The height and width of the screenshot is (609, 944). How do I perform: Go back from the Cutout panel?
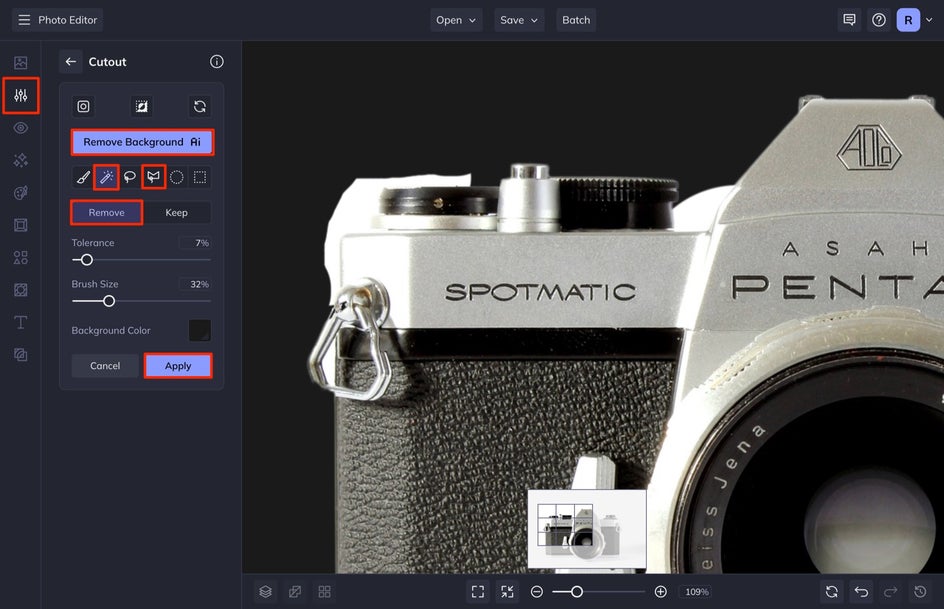coord(70,61)
